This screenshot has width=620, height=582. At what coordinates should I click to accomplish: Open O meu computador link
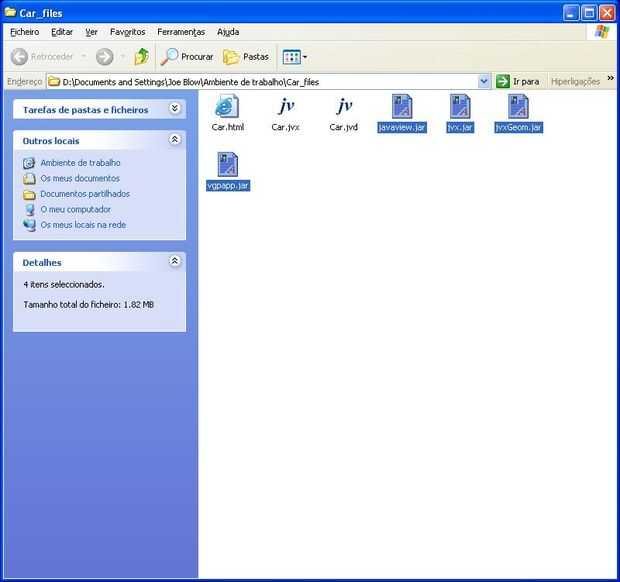coord(76,209)
